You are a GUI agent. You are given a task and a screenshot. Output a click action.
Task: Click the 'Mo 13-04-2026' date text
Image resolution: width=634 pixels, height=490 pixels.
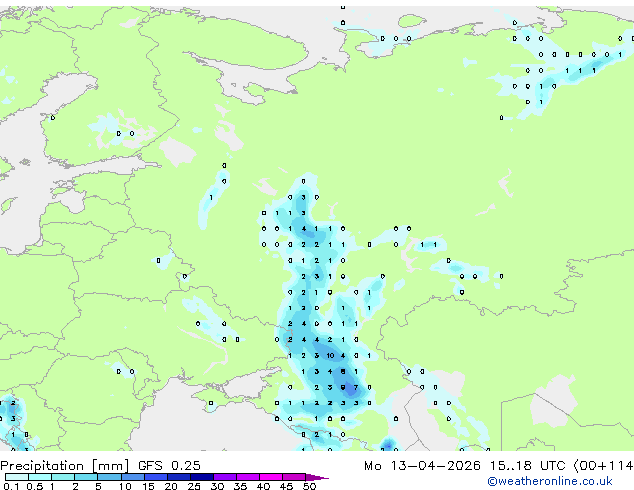[422, 466]
